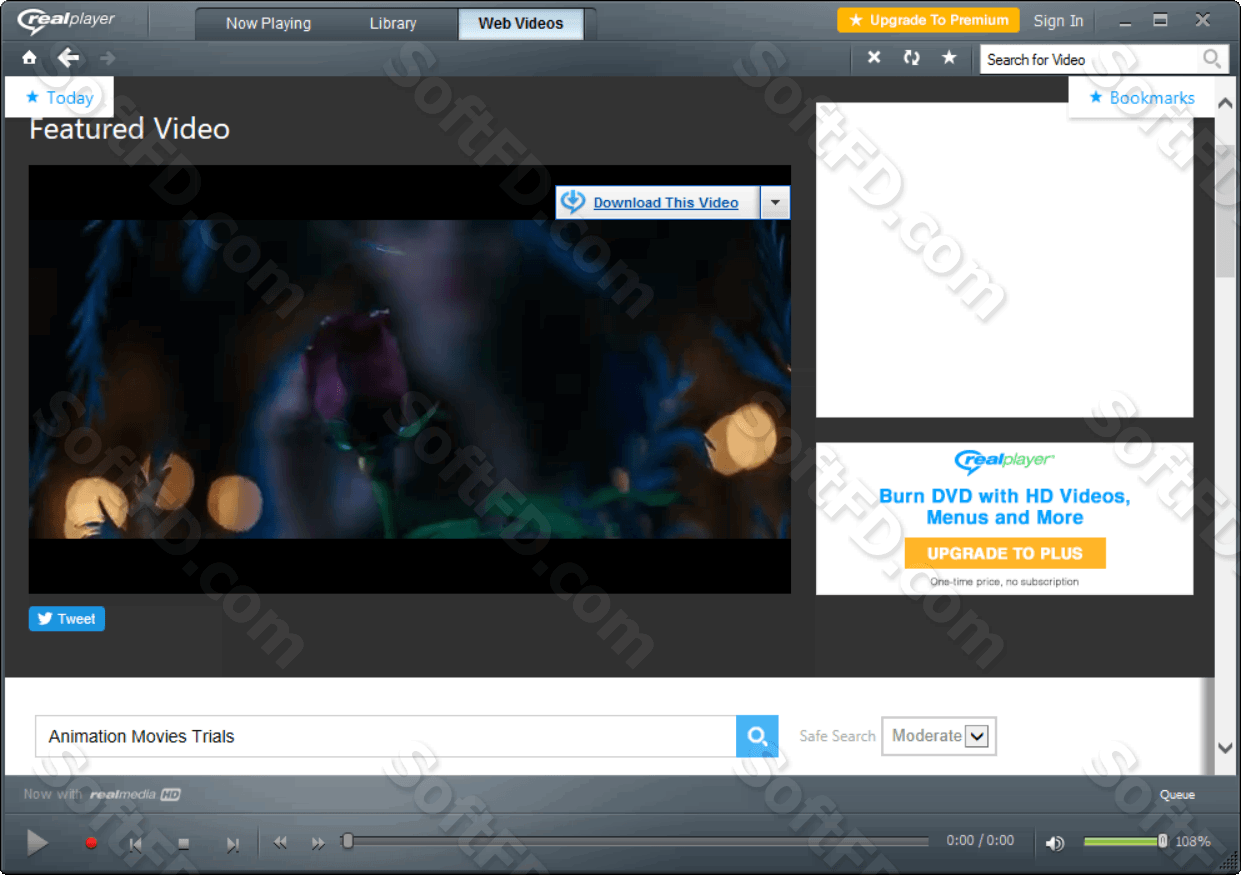Click the featured video thumbnail
This screenshot has width=1241, height=875.
410,379
